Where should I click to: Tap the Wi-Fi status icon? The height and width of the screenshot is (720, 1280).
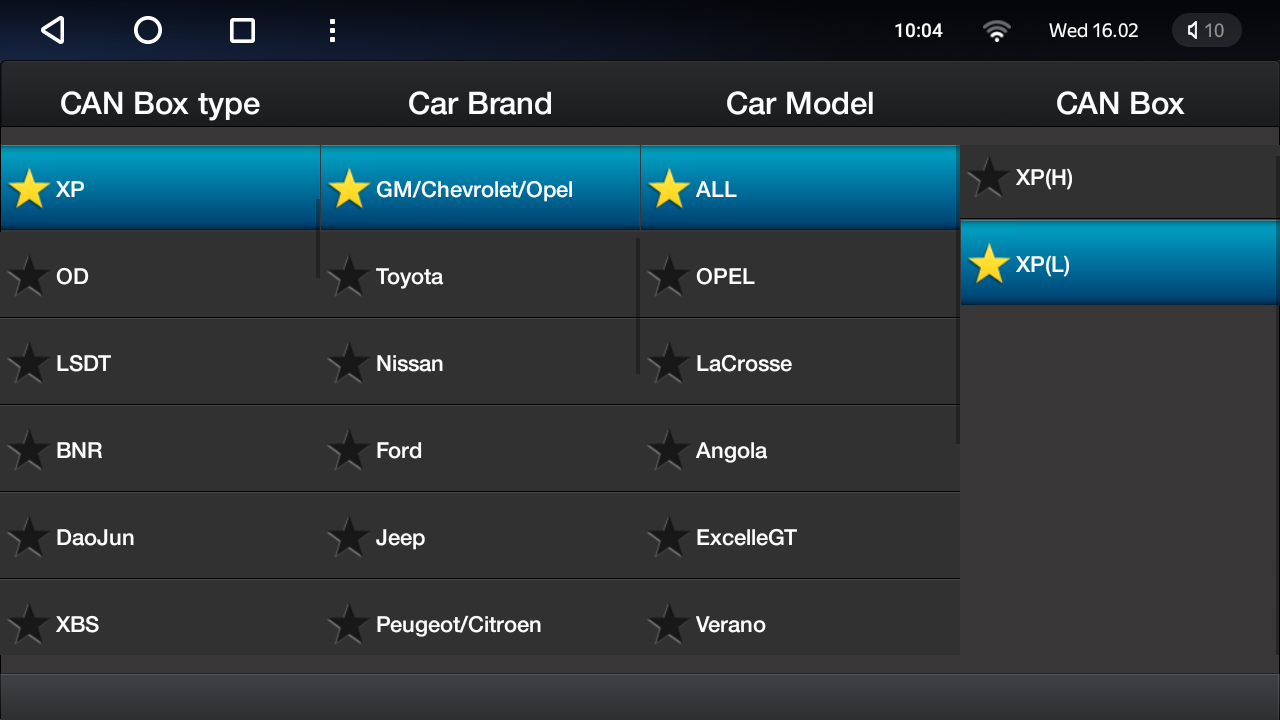pos(996,31)
